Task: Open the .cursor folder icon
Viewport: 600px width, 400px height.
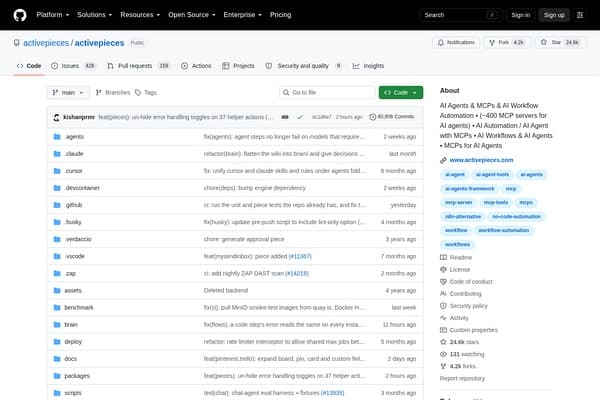Action: tap(57, 171)
